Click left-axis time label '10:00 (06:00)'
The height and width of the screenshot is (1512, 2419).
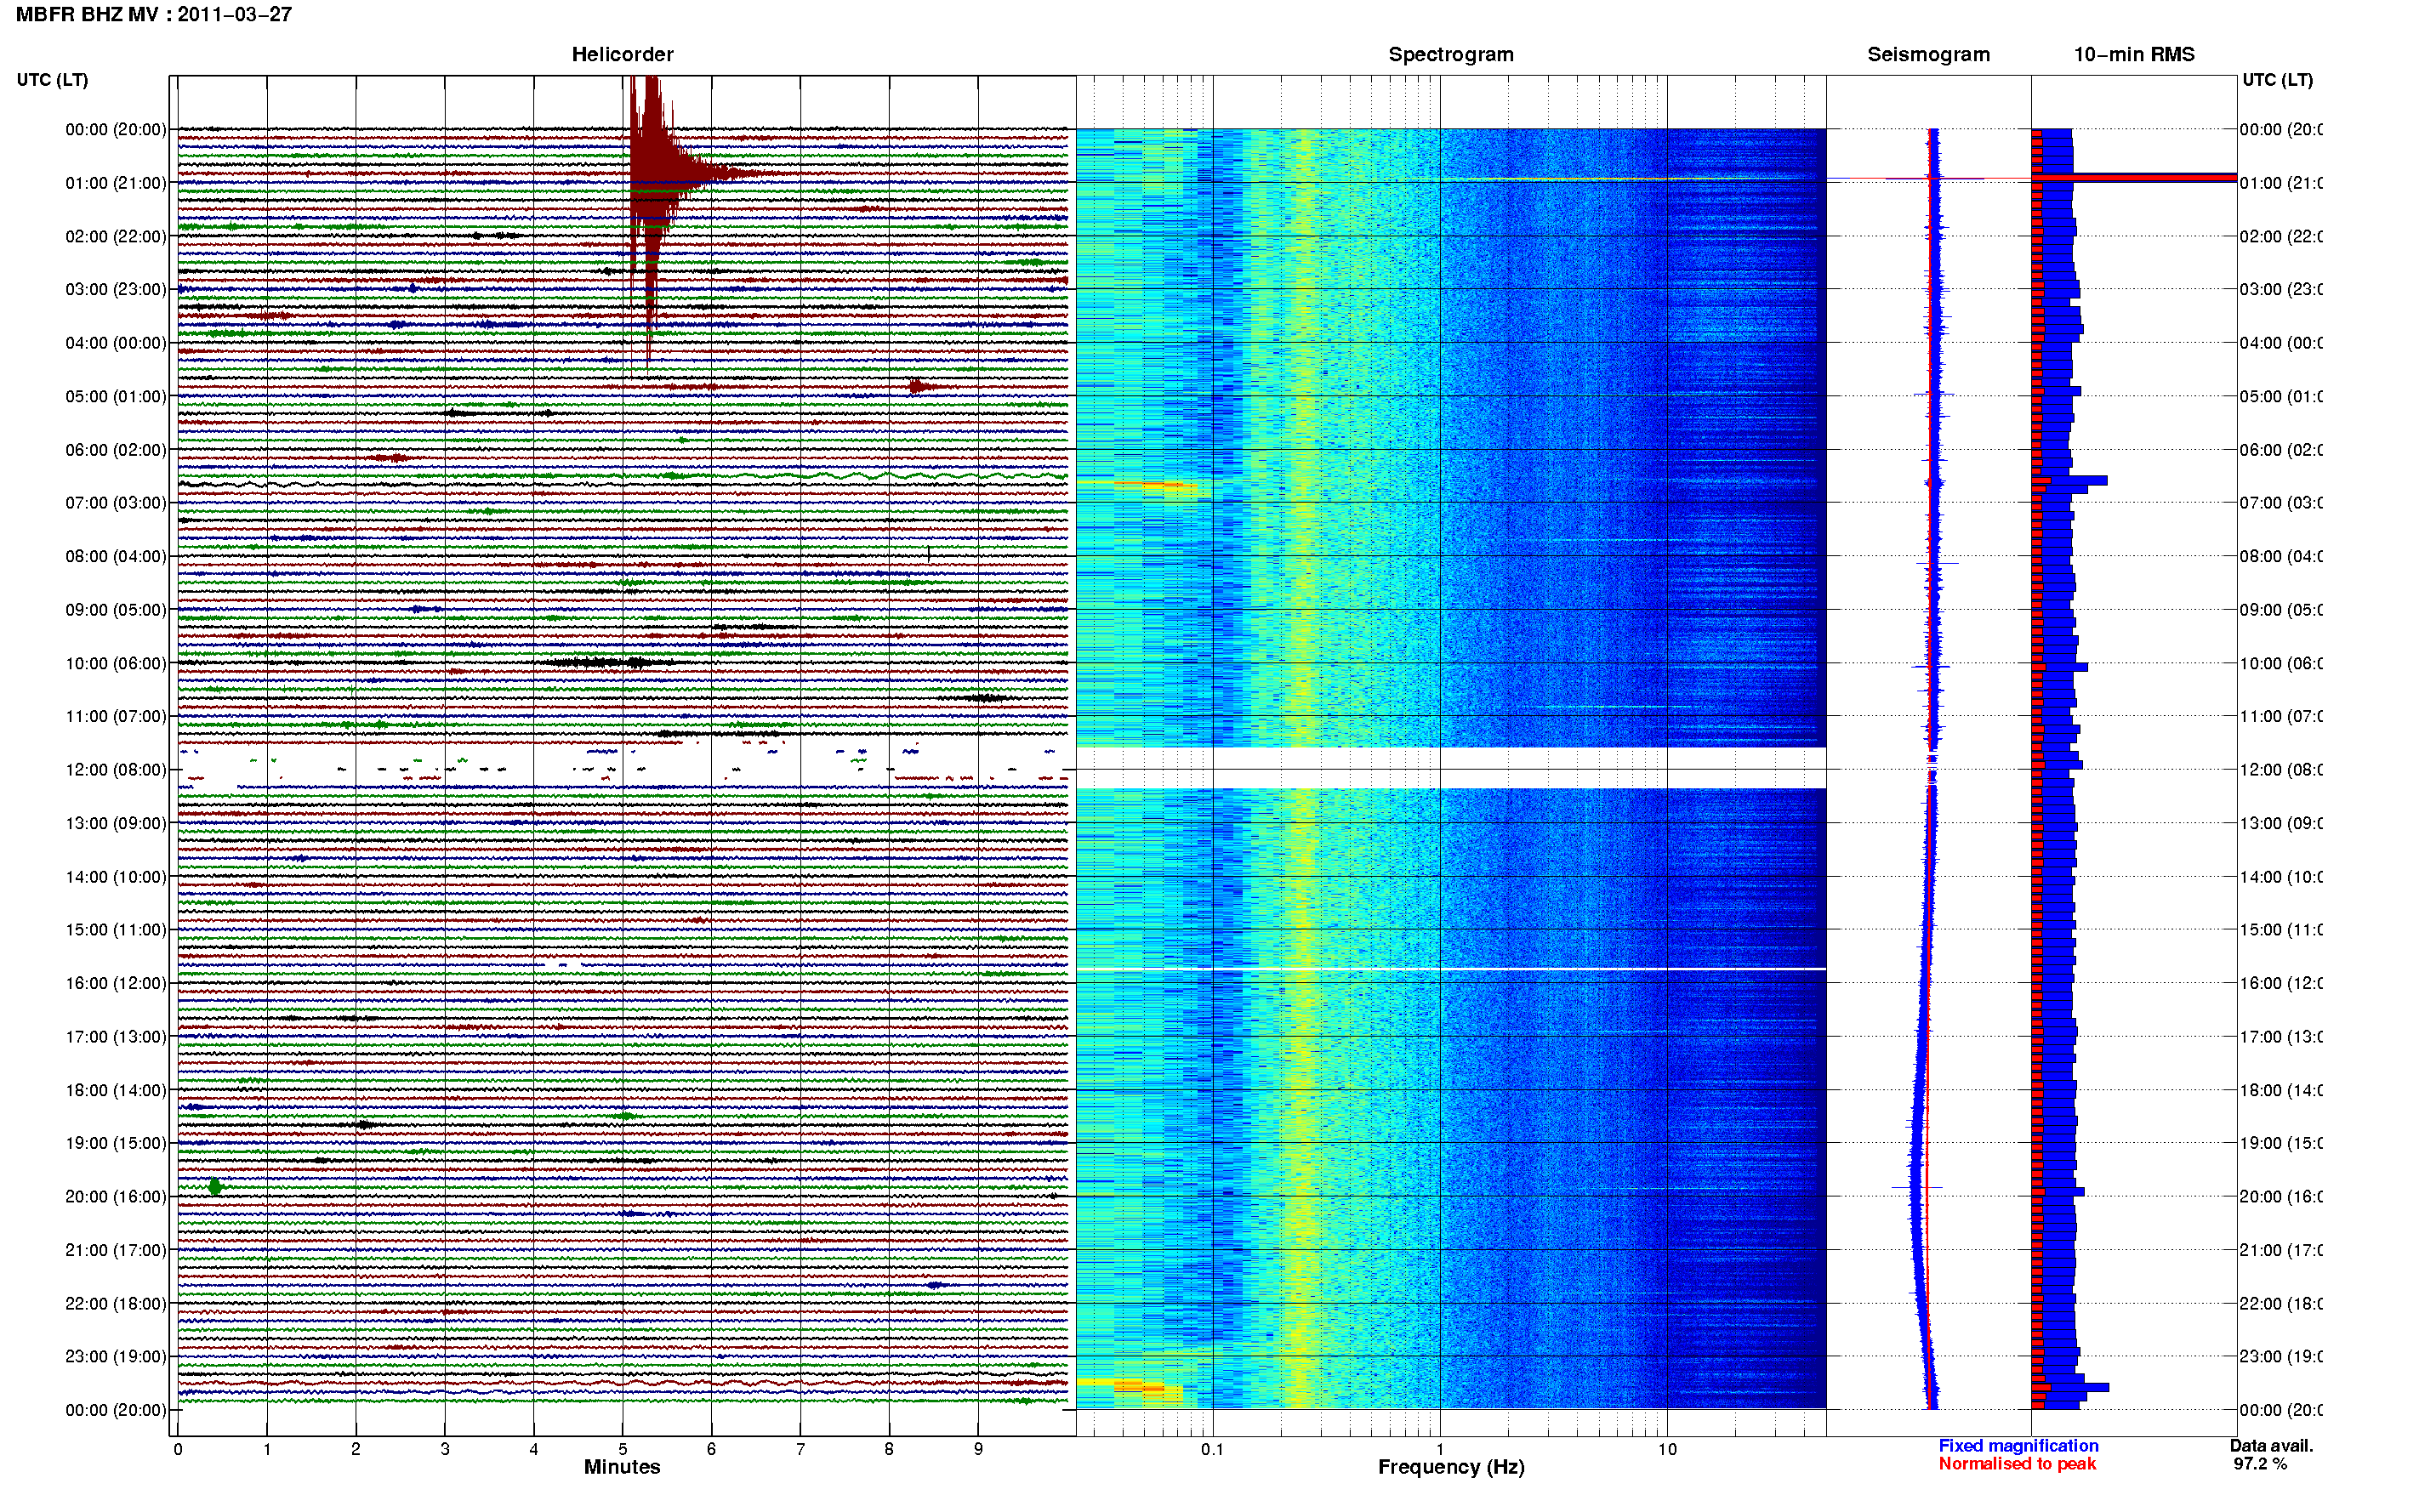coord(116,663)
